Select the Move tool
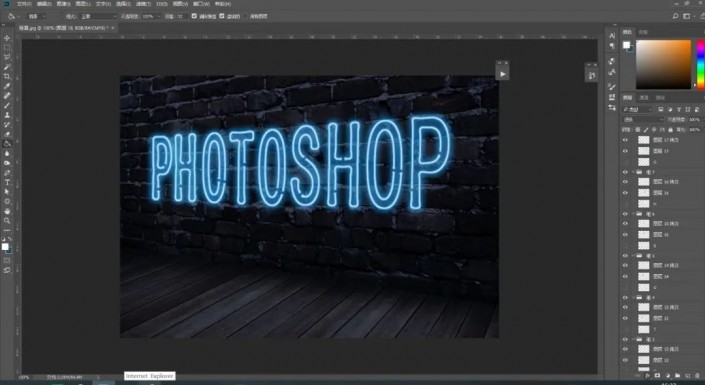 (x=7, y=38)
